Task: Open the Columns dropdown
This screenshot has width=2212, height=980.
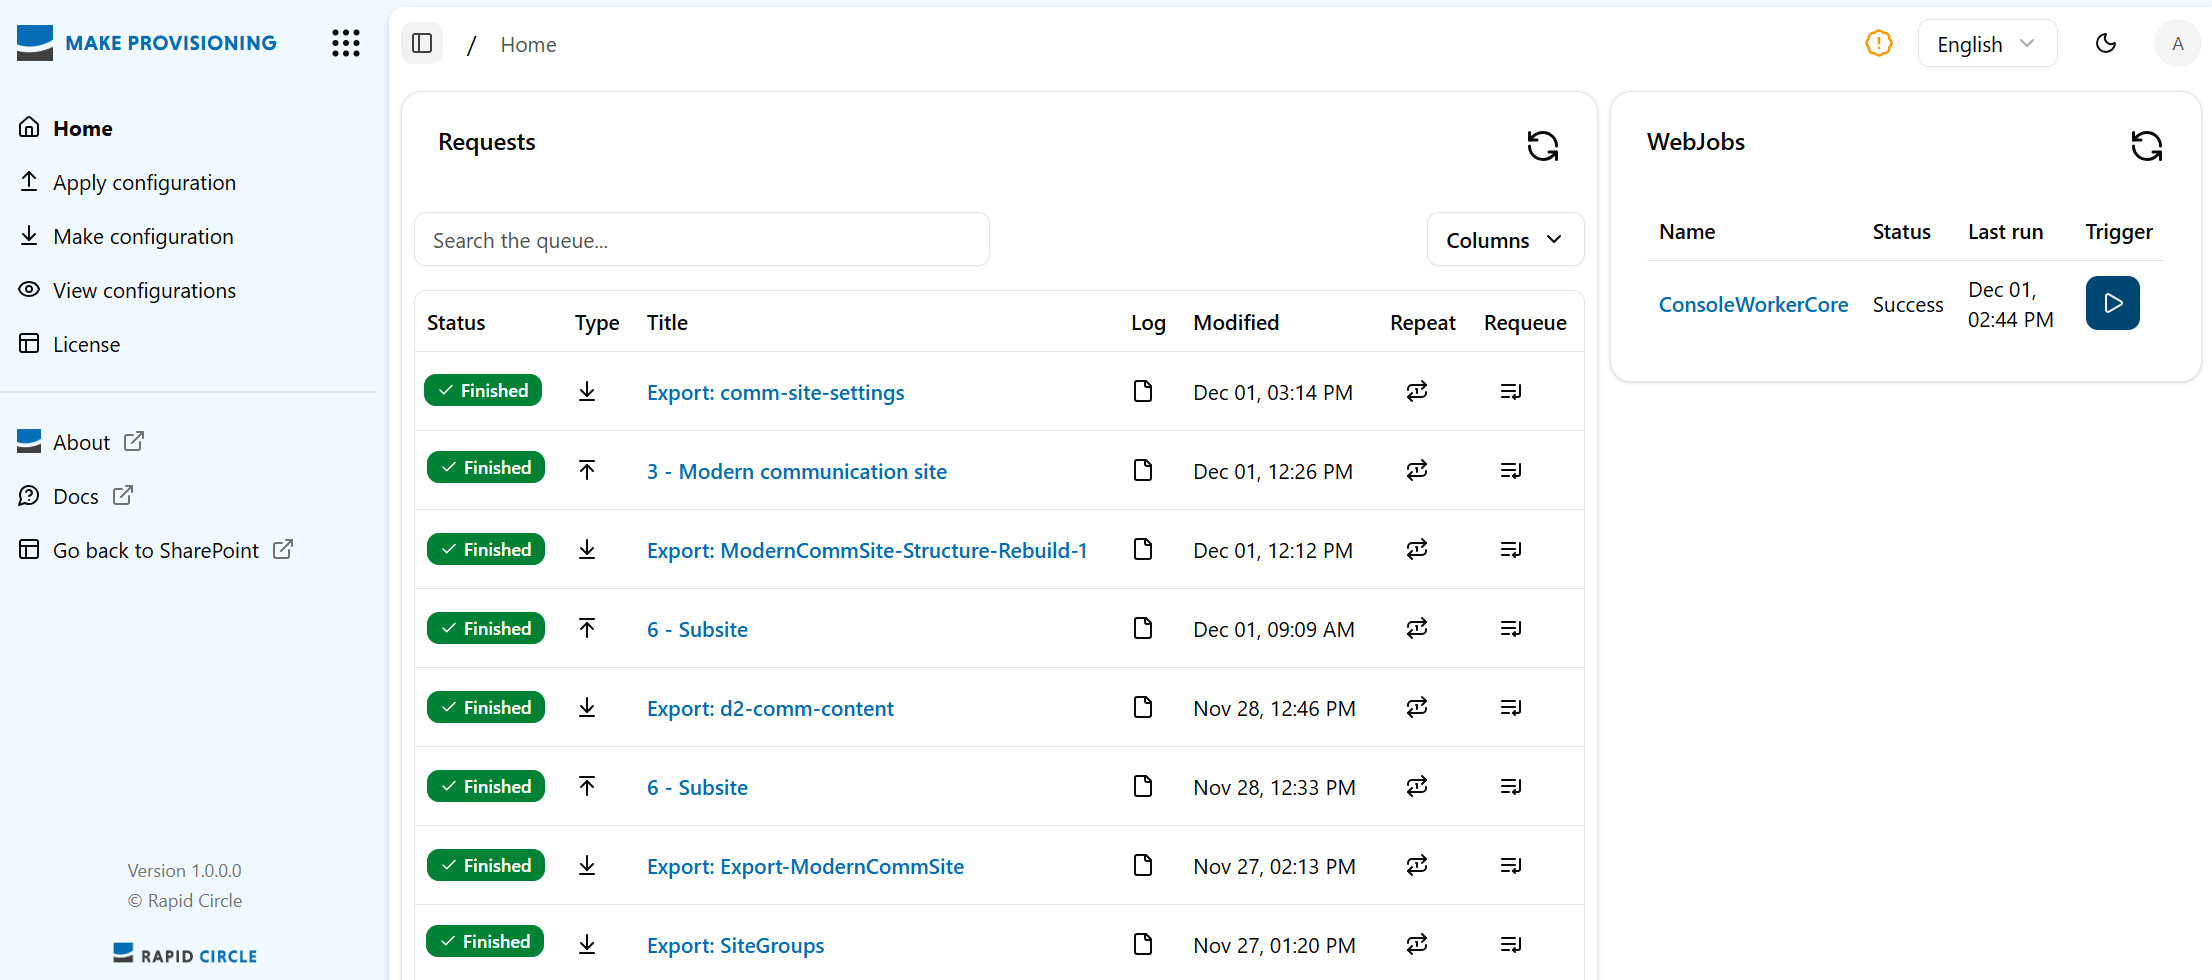Action: [1504, 239]
